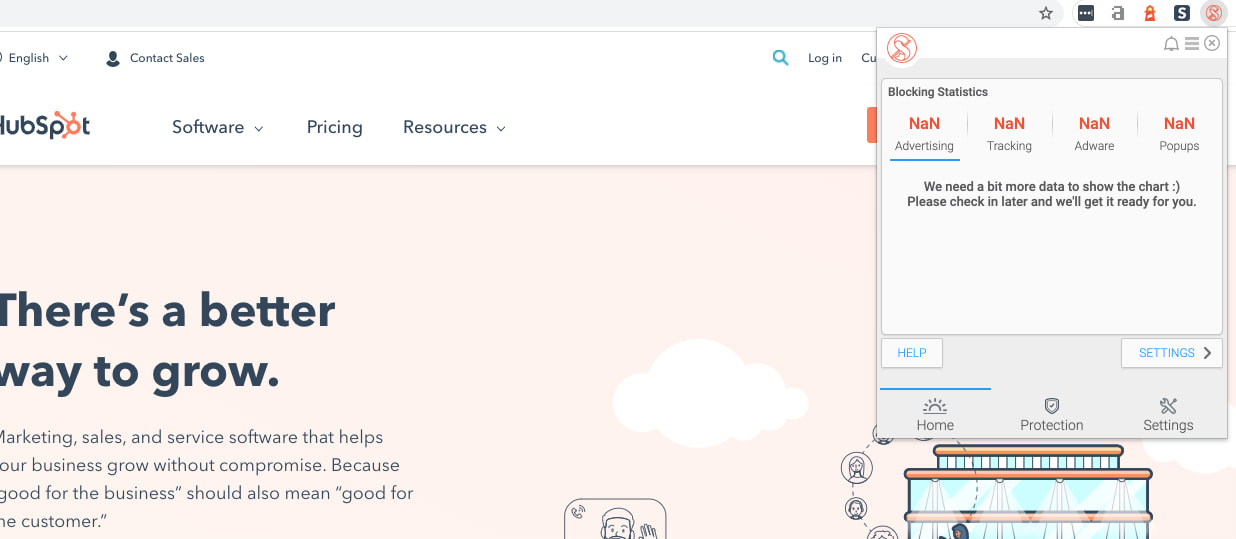
Task: Click the HubSpot logo
Action: coord(45,126)
